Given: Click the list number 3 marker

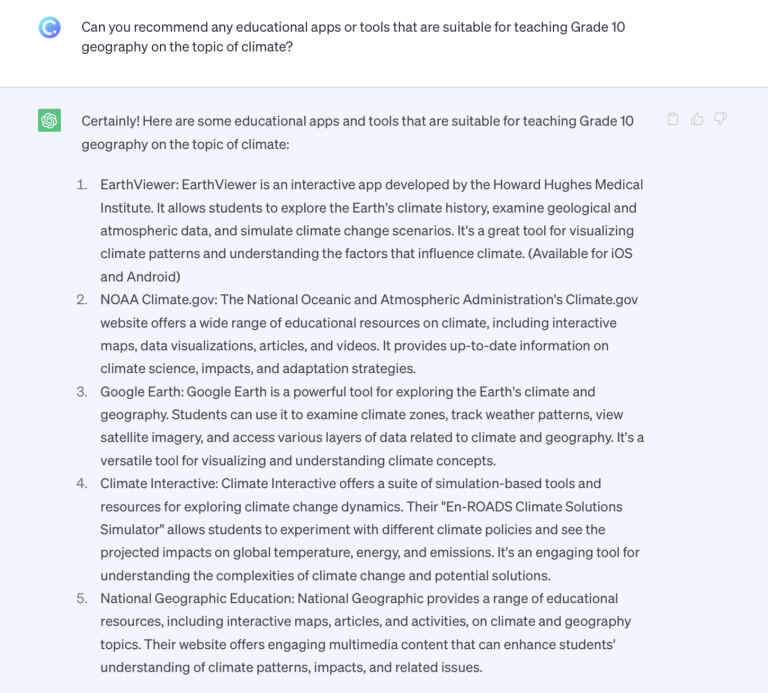Looking at the screenshot, I should [82, 392].
